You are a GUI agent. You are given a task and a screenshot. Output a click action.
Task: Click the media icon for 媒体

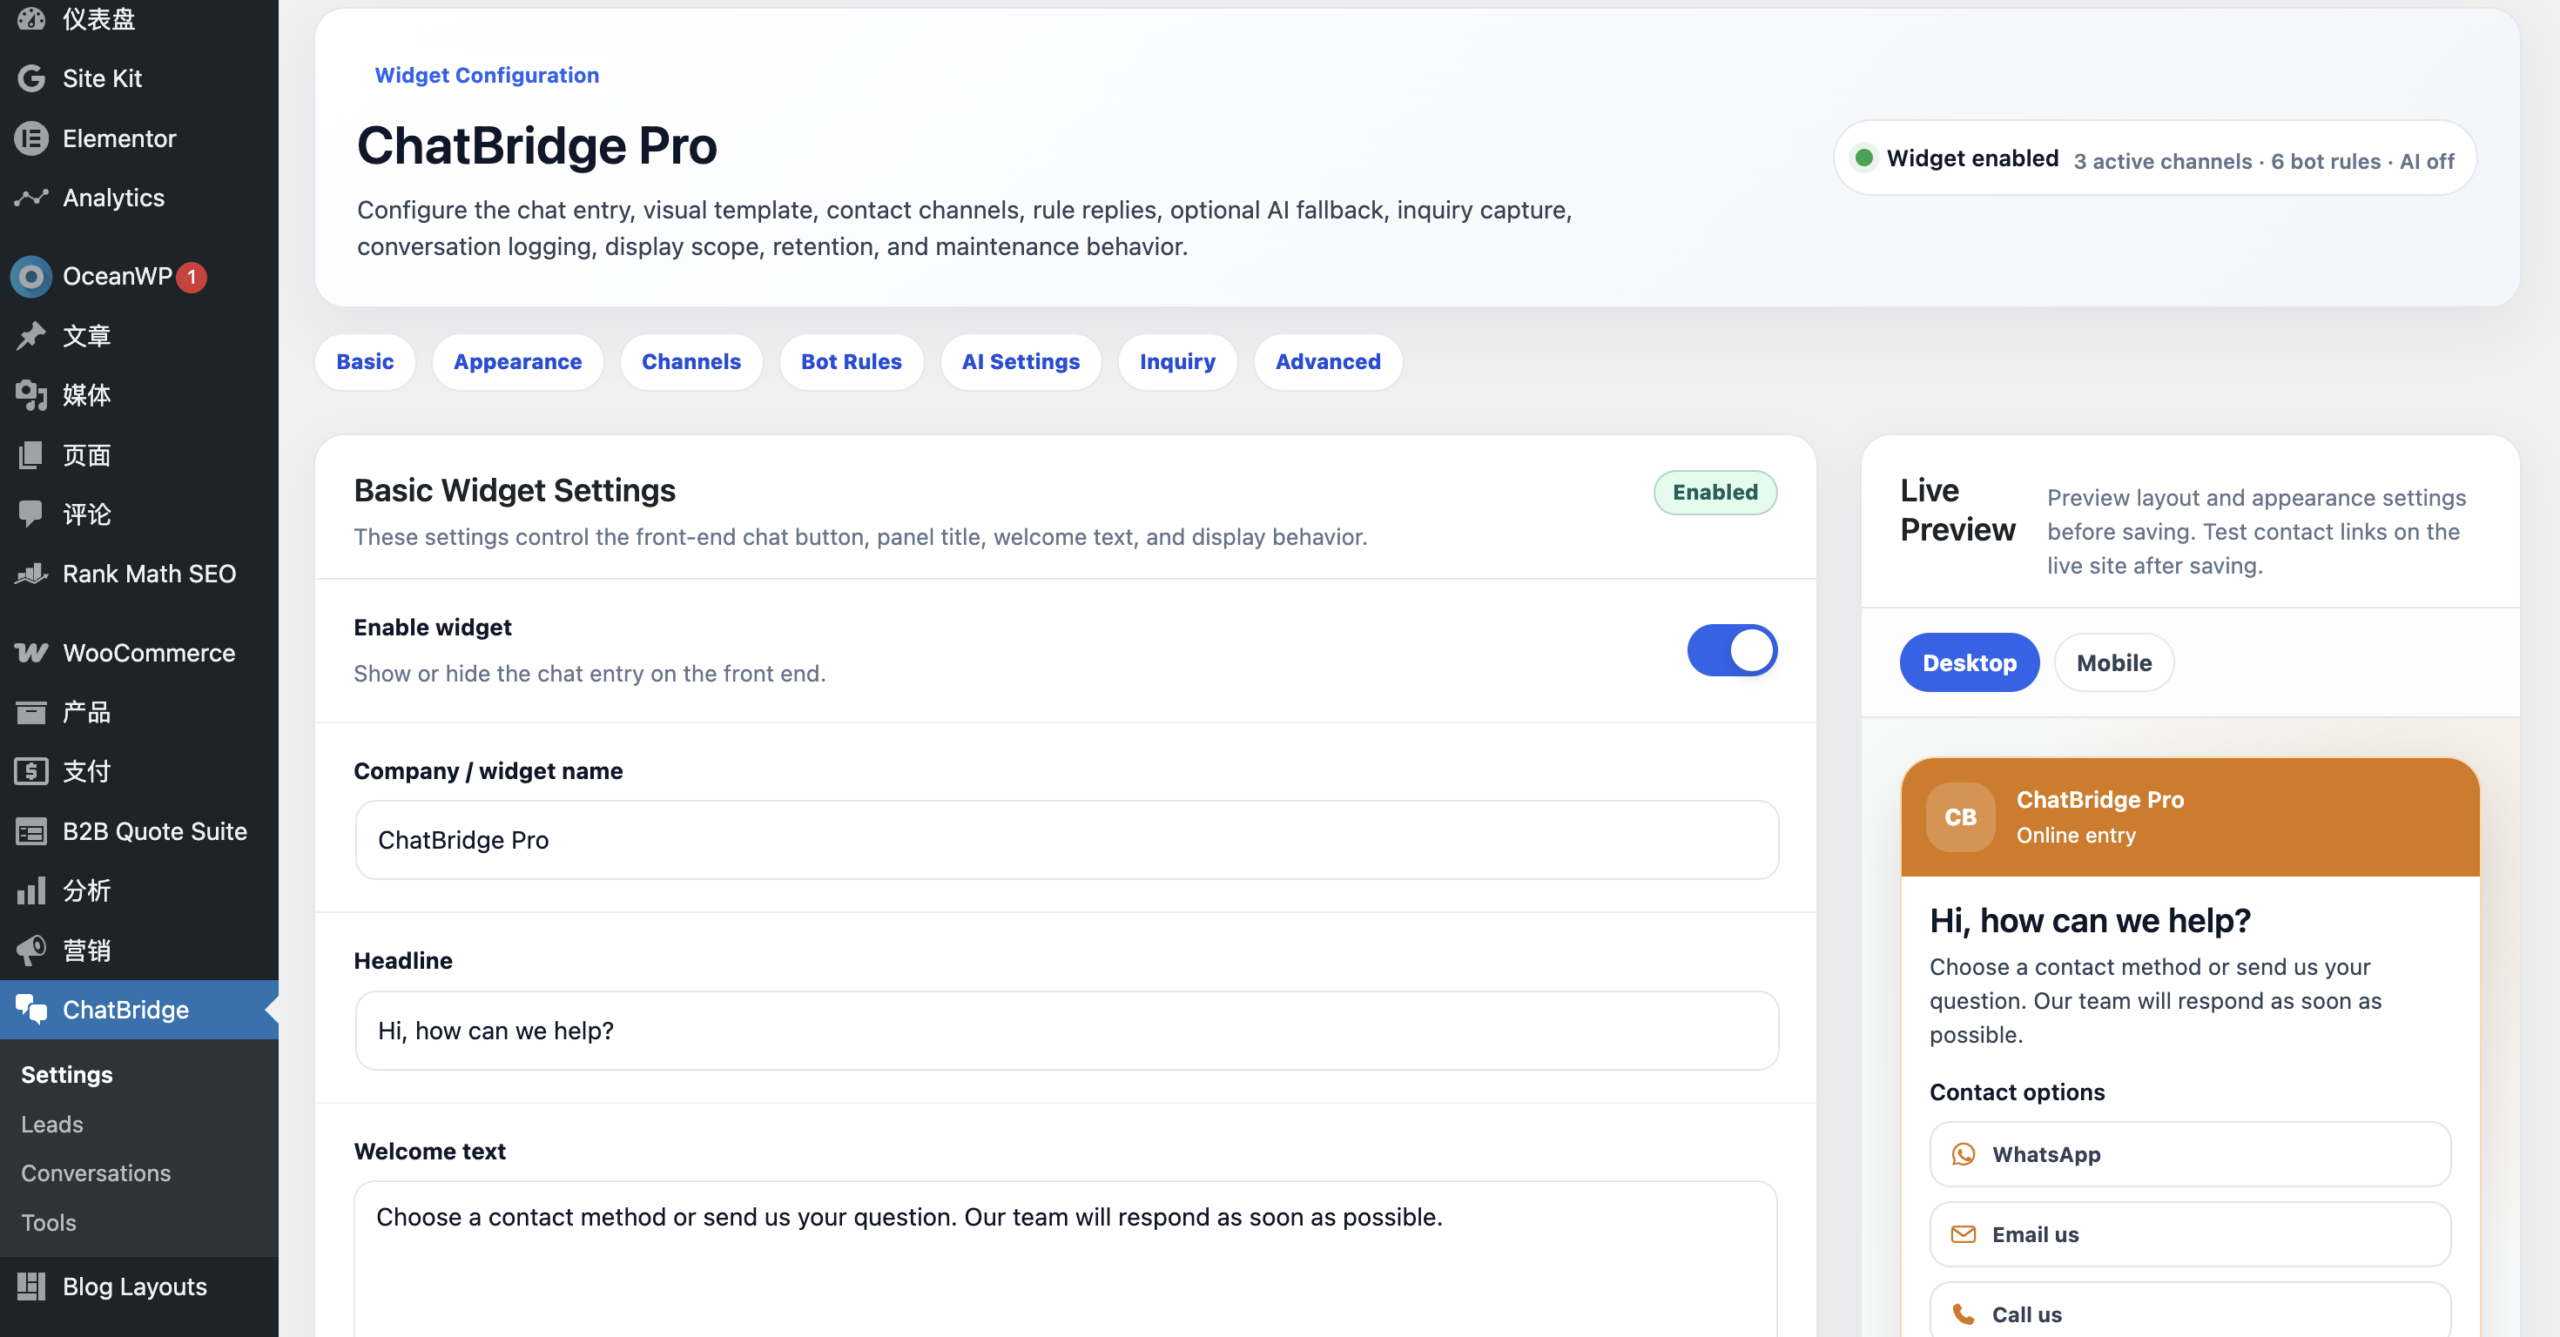31,396
